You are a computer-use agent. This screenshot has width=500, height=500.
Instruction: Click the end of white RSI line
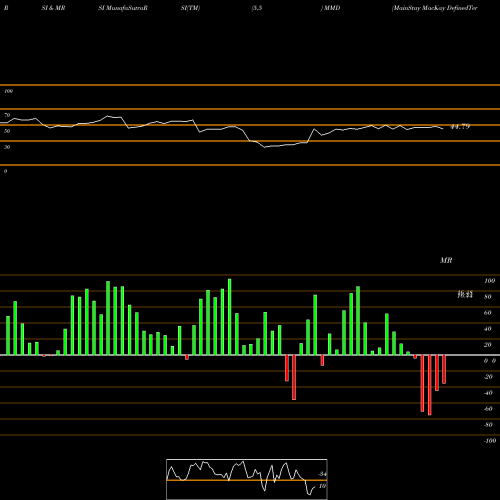tap(443, 129)
